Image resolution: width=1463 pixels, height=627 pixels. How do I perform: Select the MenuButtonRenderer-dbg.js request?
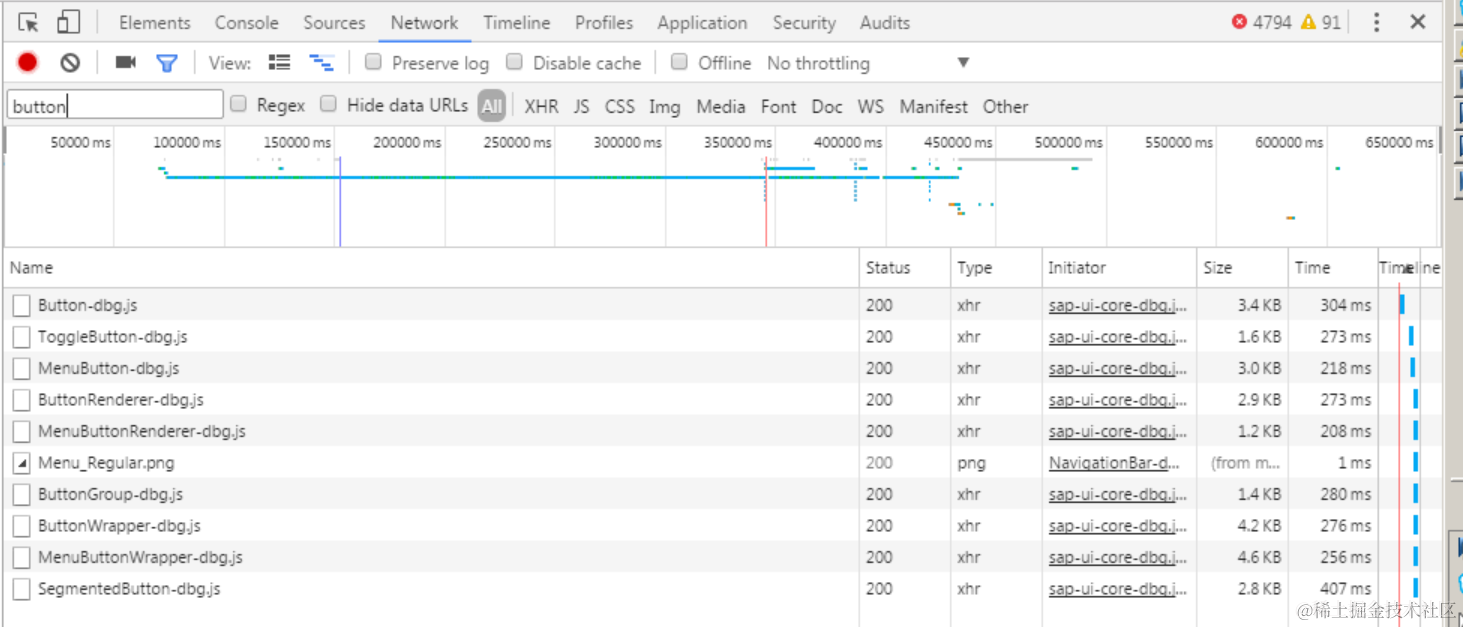pyautogui.click(x=142, y=431)
